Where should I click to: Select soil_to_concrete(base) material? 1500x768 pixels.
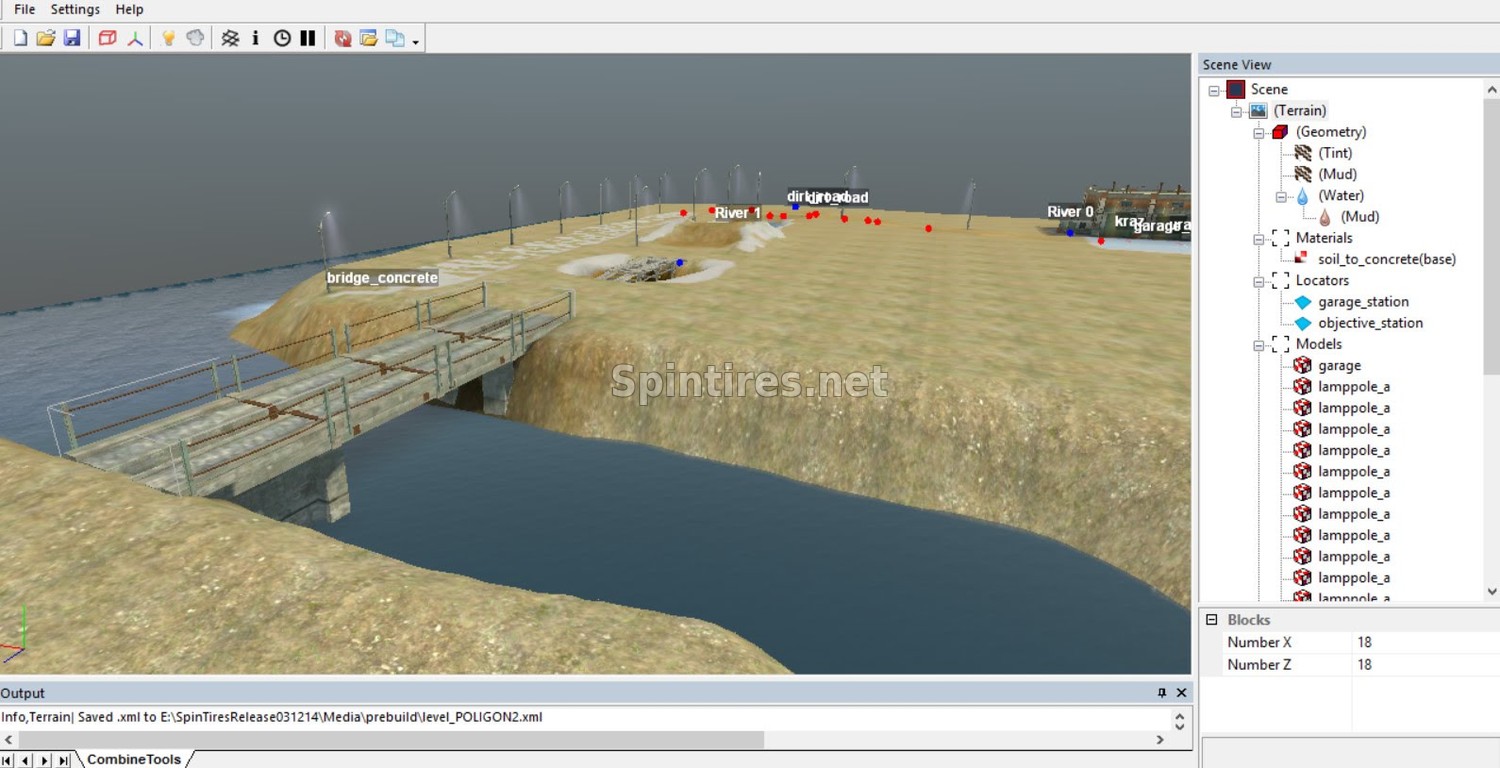1386,259
